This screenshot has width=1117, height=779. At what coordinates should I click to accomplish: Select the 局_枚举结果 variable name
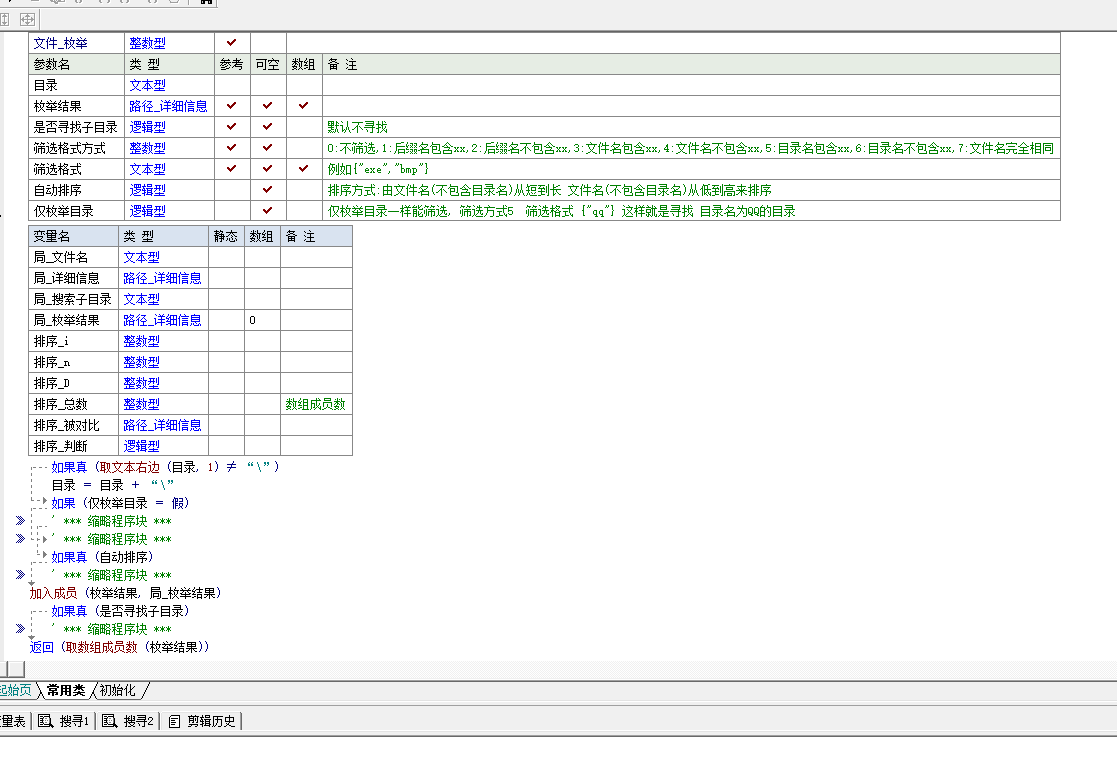click(66, 320)
